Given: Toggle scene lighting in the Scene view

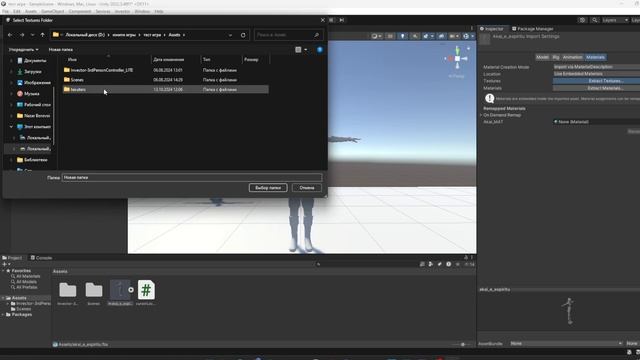Looking at the screenshot, I should (402, 36).
